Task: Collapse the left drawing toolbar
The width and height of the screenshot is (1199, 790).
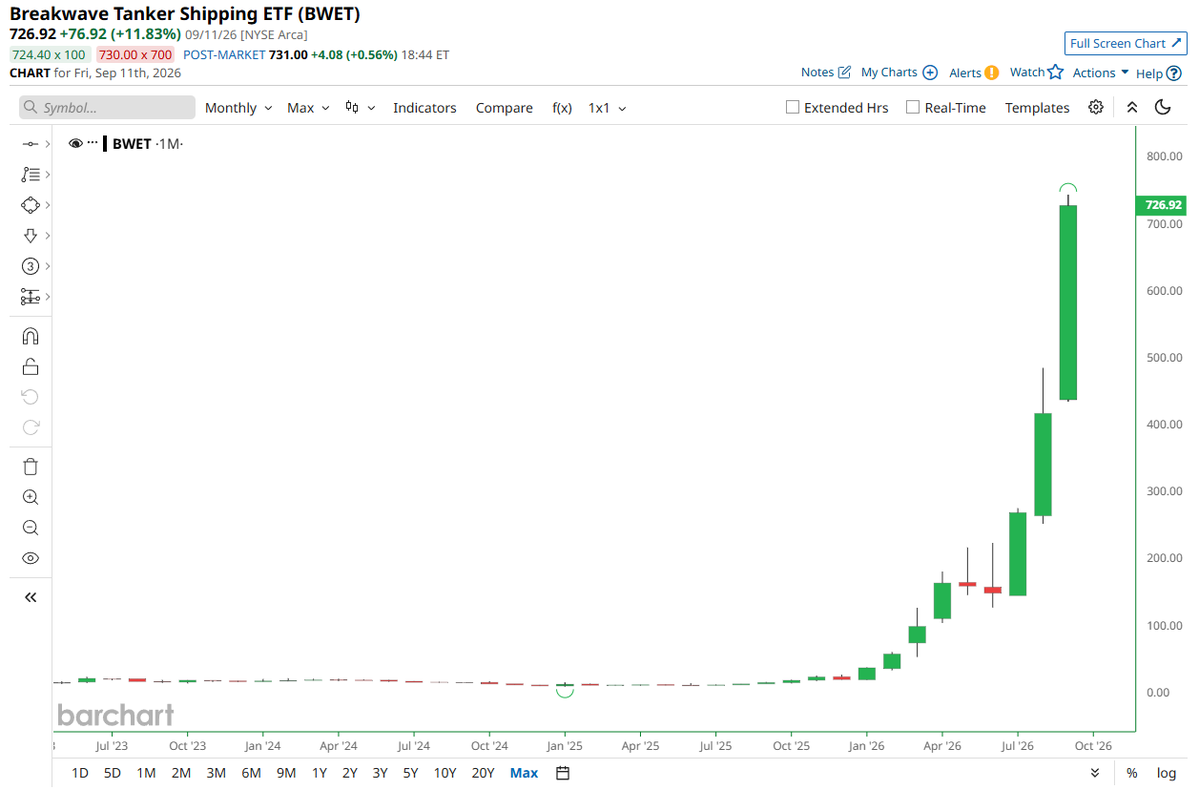Action: coord(30,597)
